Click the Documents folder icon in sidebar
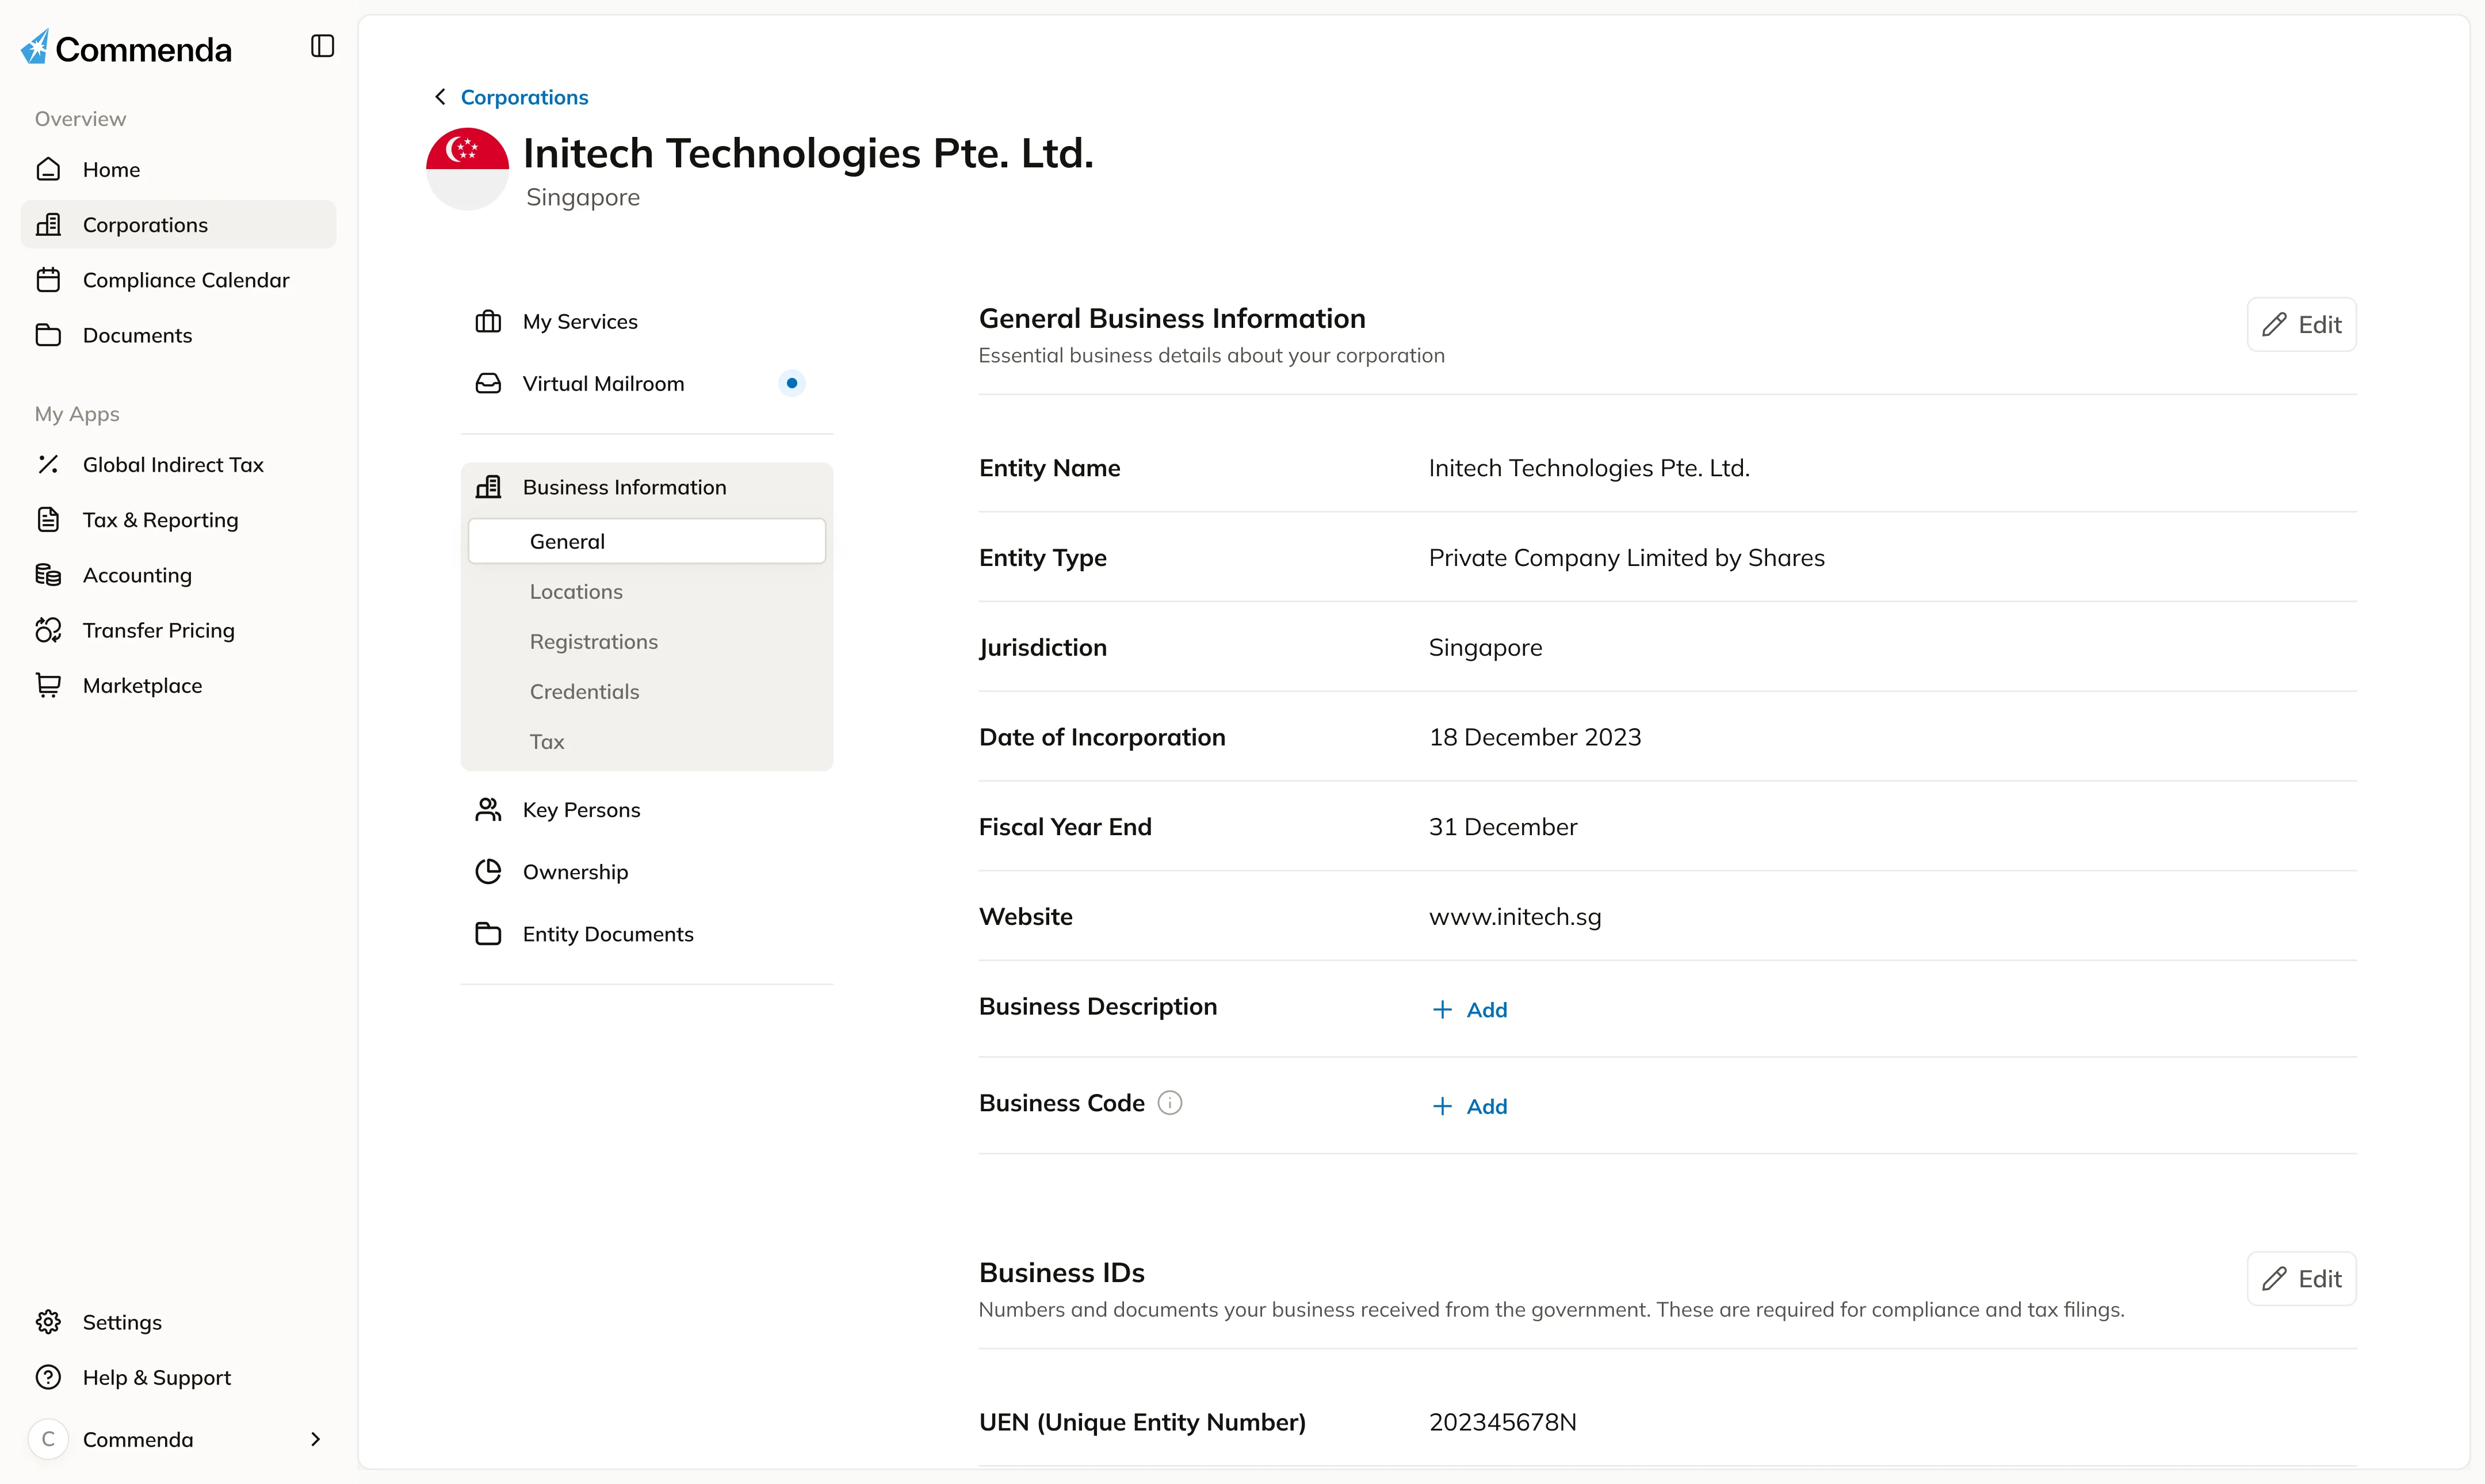Viewport: 2485px width, 1484px height. click(49, 335)
